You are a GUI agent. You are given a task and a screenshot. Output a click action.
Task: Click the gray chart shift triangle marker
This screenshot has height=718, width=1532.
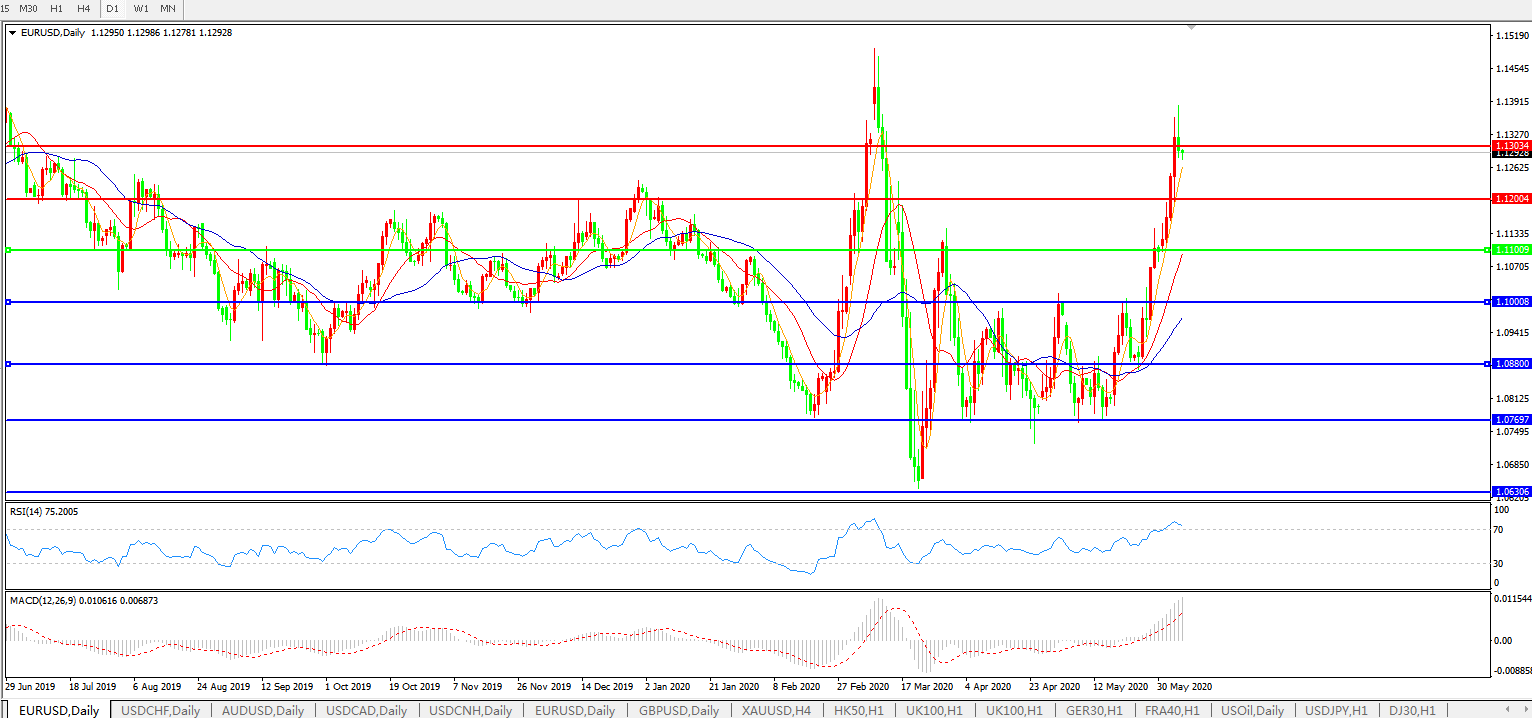tap(1190, 28)
